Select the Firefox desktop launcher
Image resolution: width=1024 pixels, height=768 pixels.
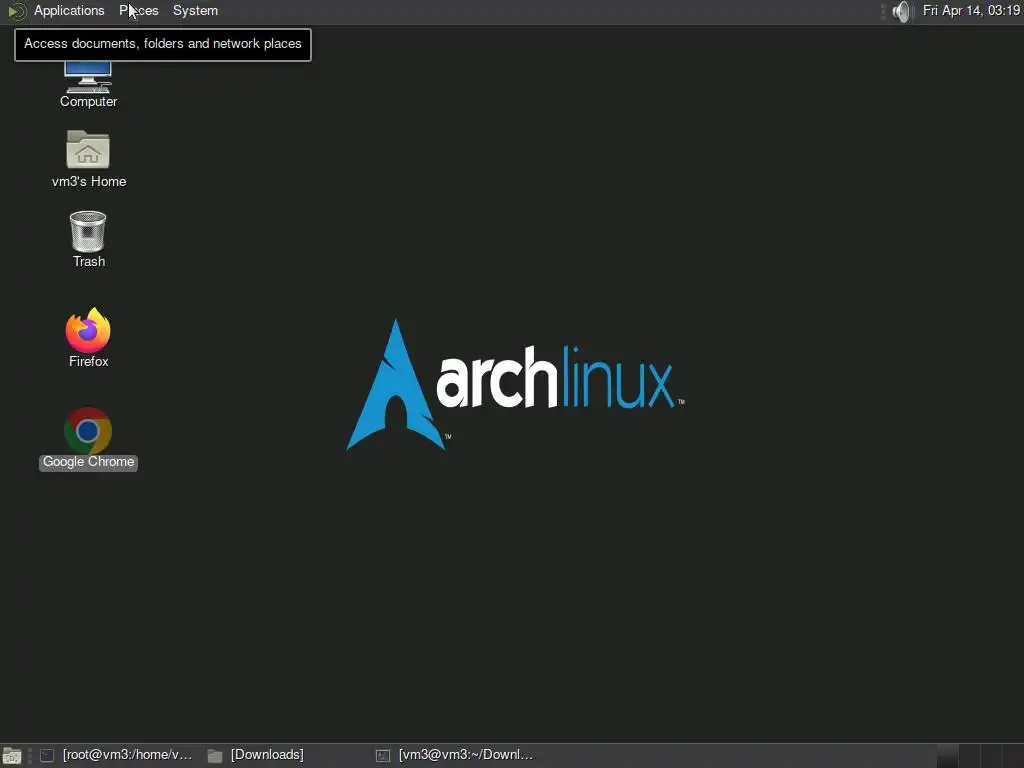click(x=88, y=338)
